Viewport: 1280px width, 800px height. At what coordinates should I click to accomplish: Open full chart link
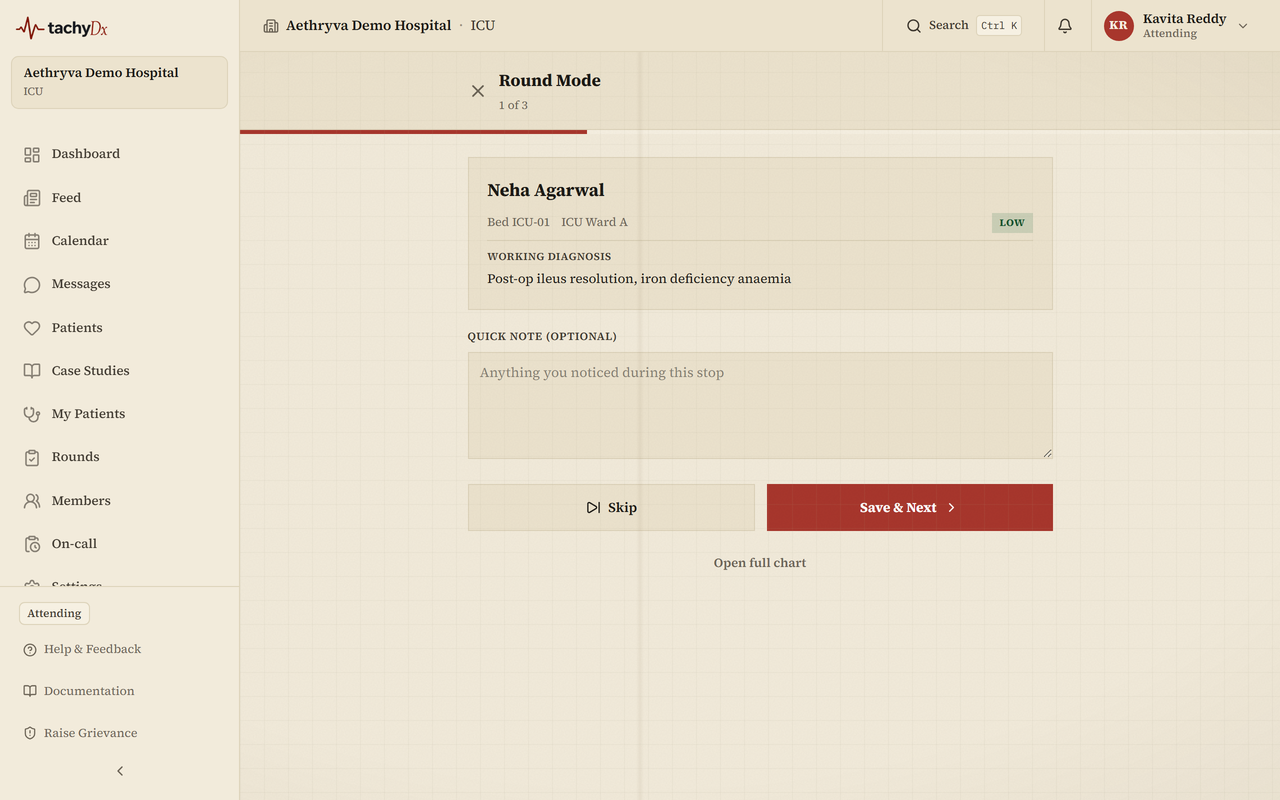click(x=760, y=563)
